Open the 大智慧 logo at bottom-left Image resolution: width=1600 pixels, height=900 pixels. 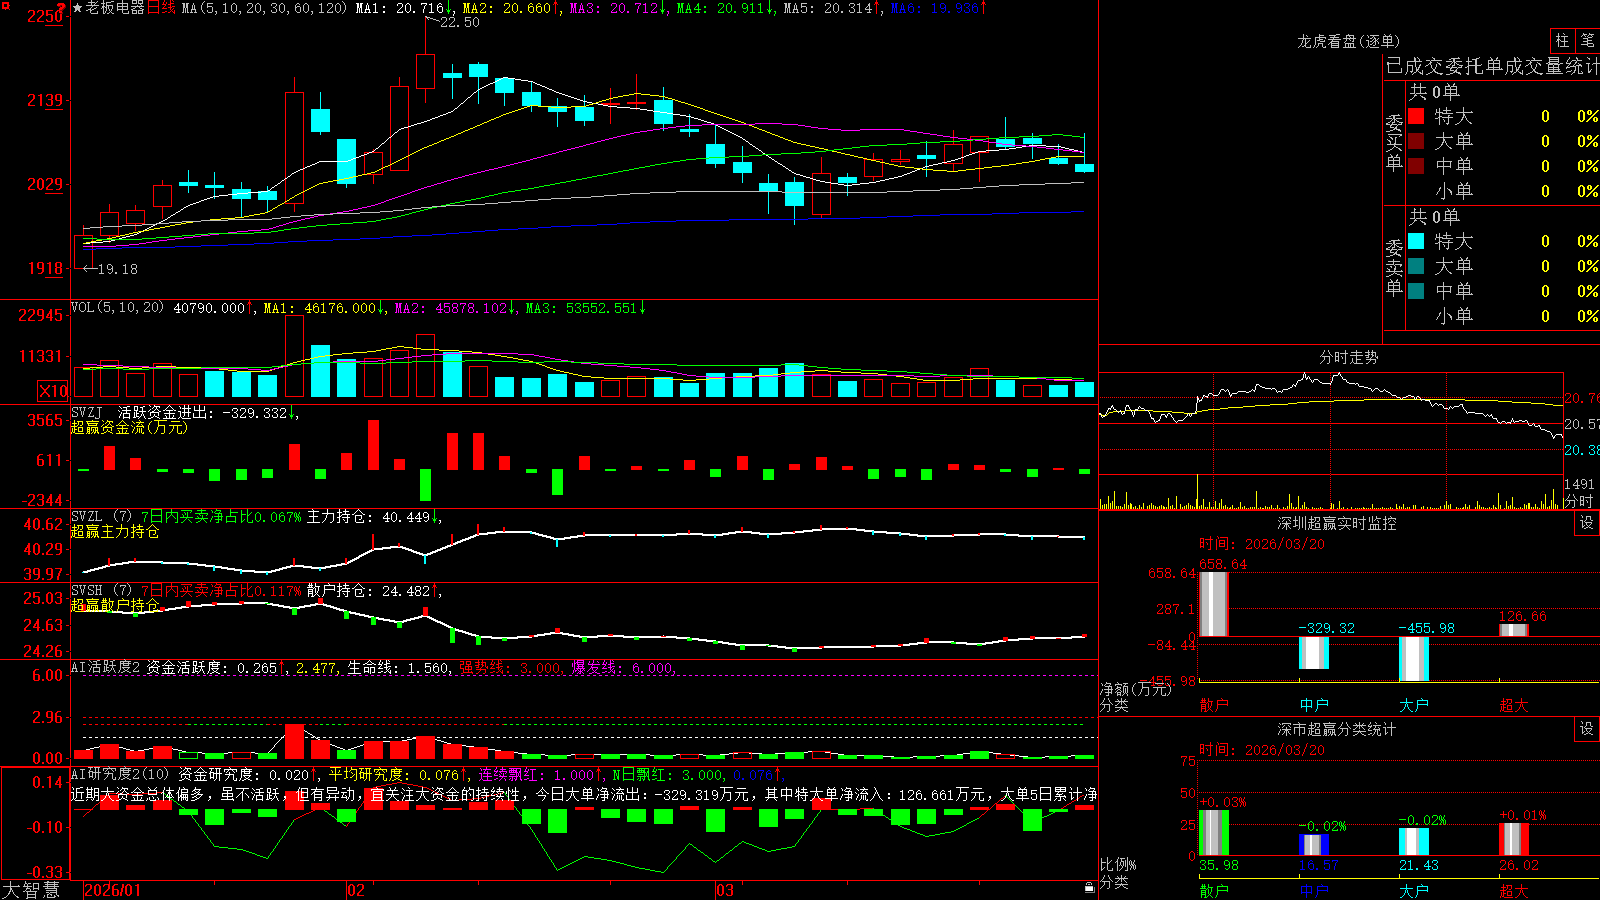pos(31,889)
